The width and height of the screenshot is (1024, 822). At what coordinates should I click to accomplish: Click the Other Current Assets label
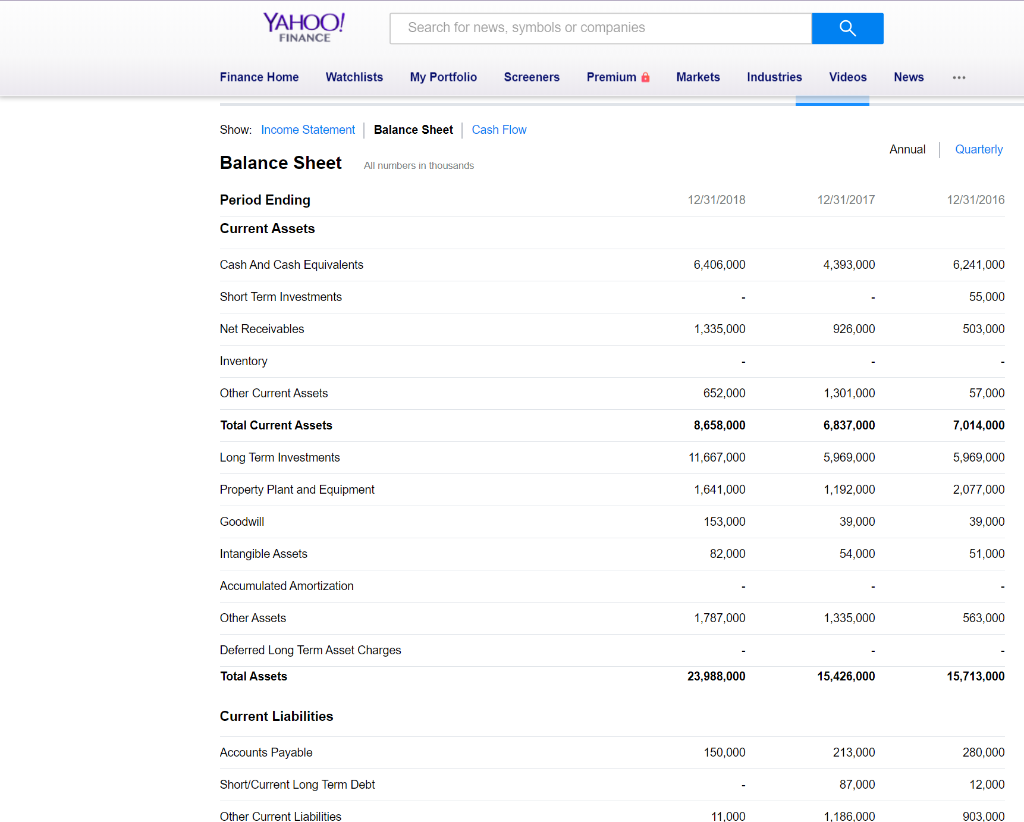tap(274, 393)
